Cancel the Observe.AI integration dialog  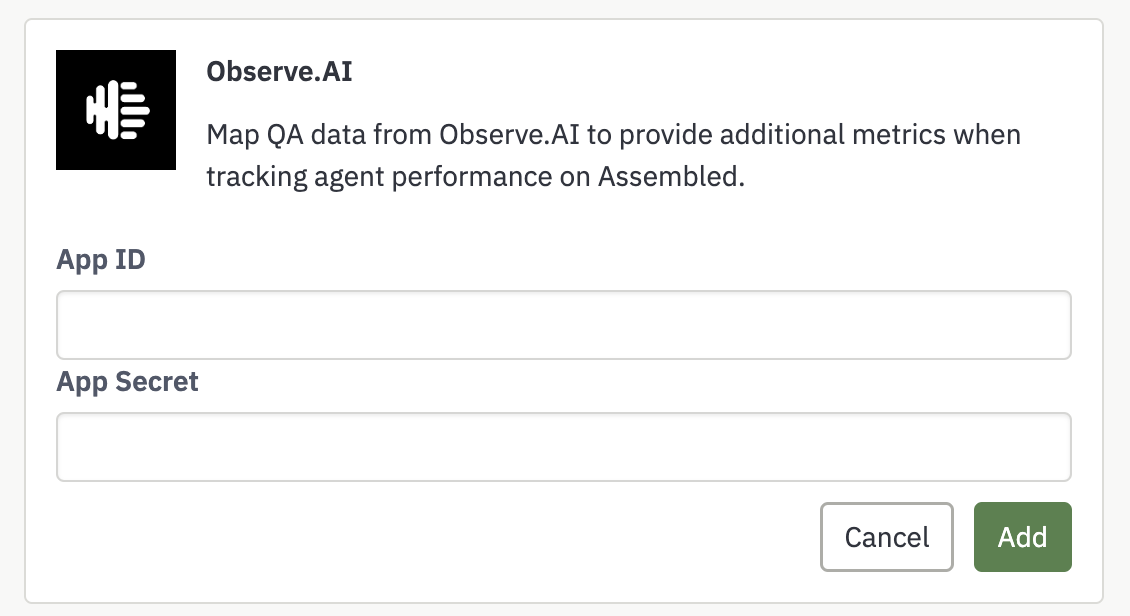tap(886, 537)
